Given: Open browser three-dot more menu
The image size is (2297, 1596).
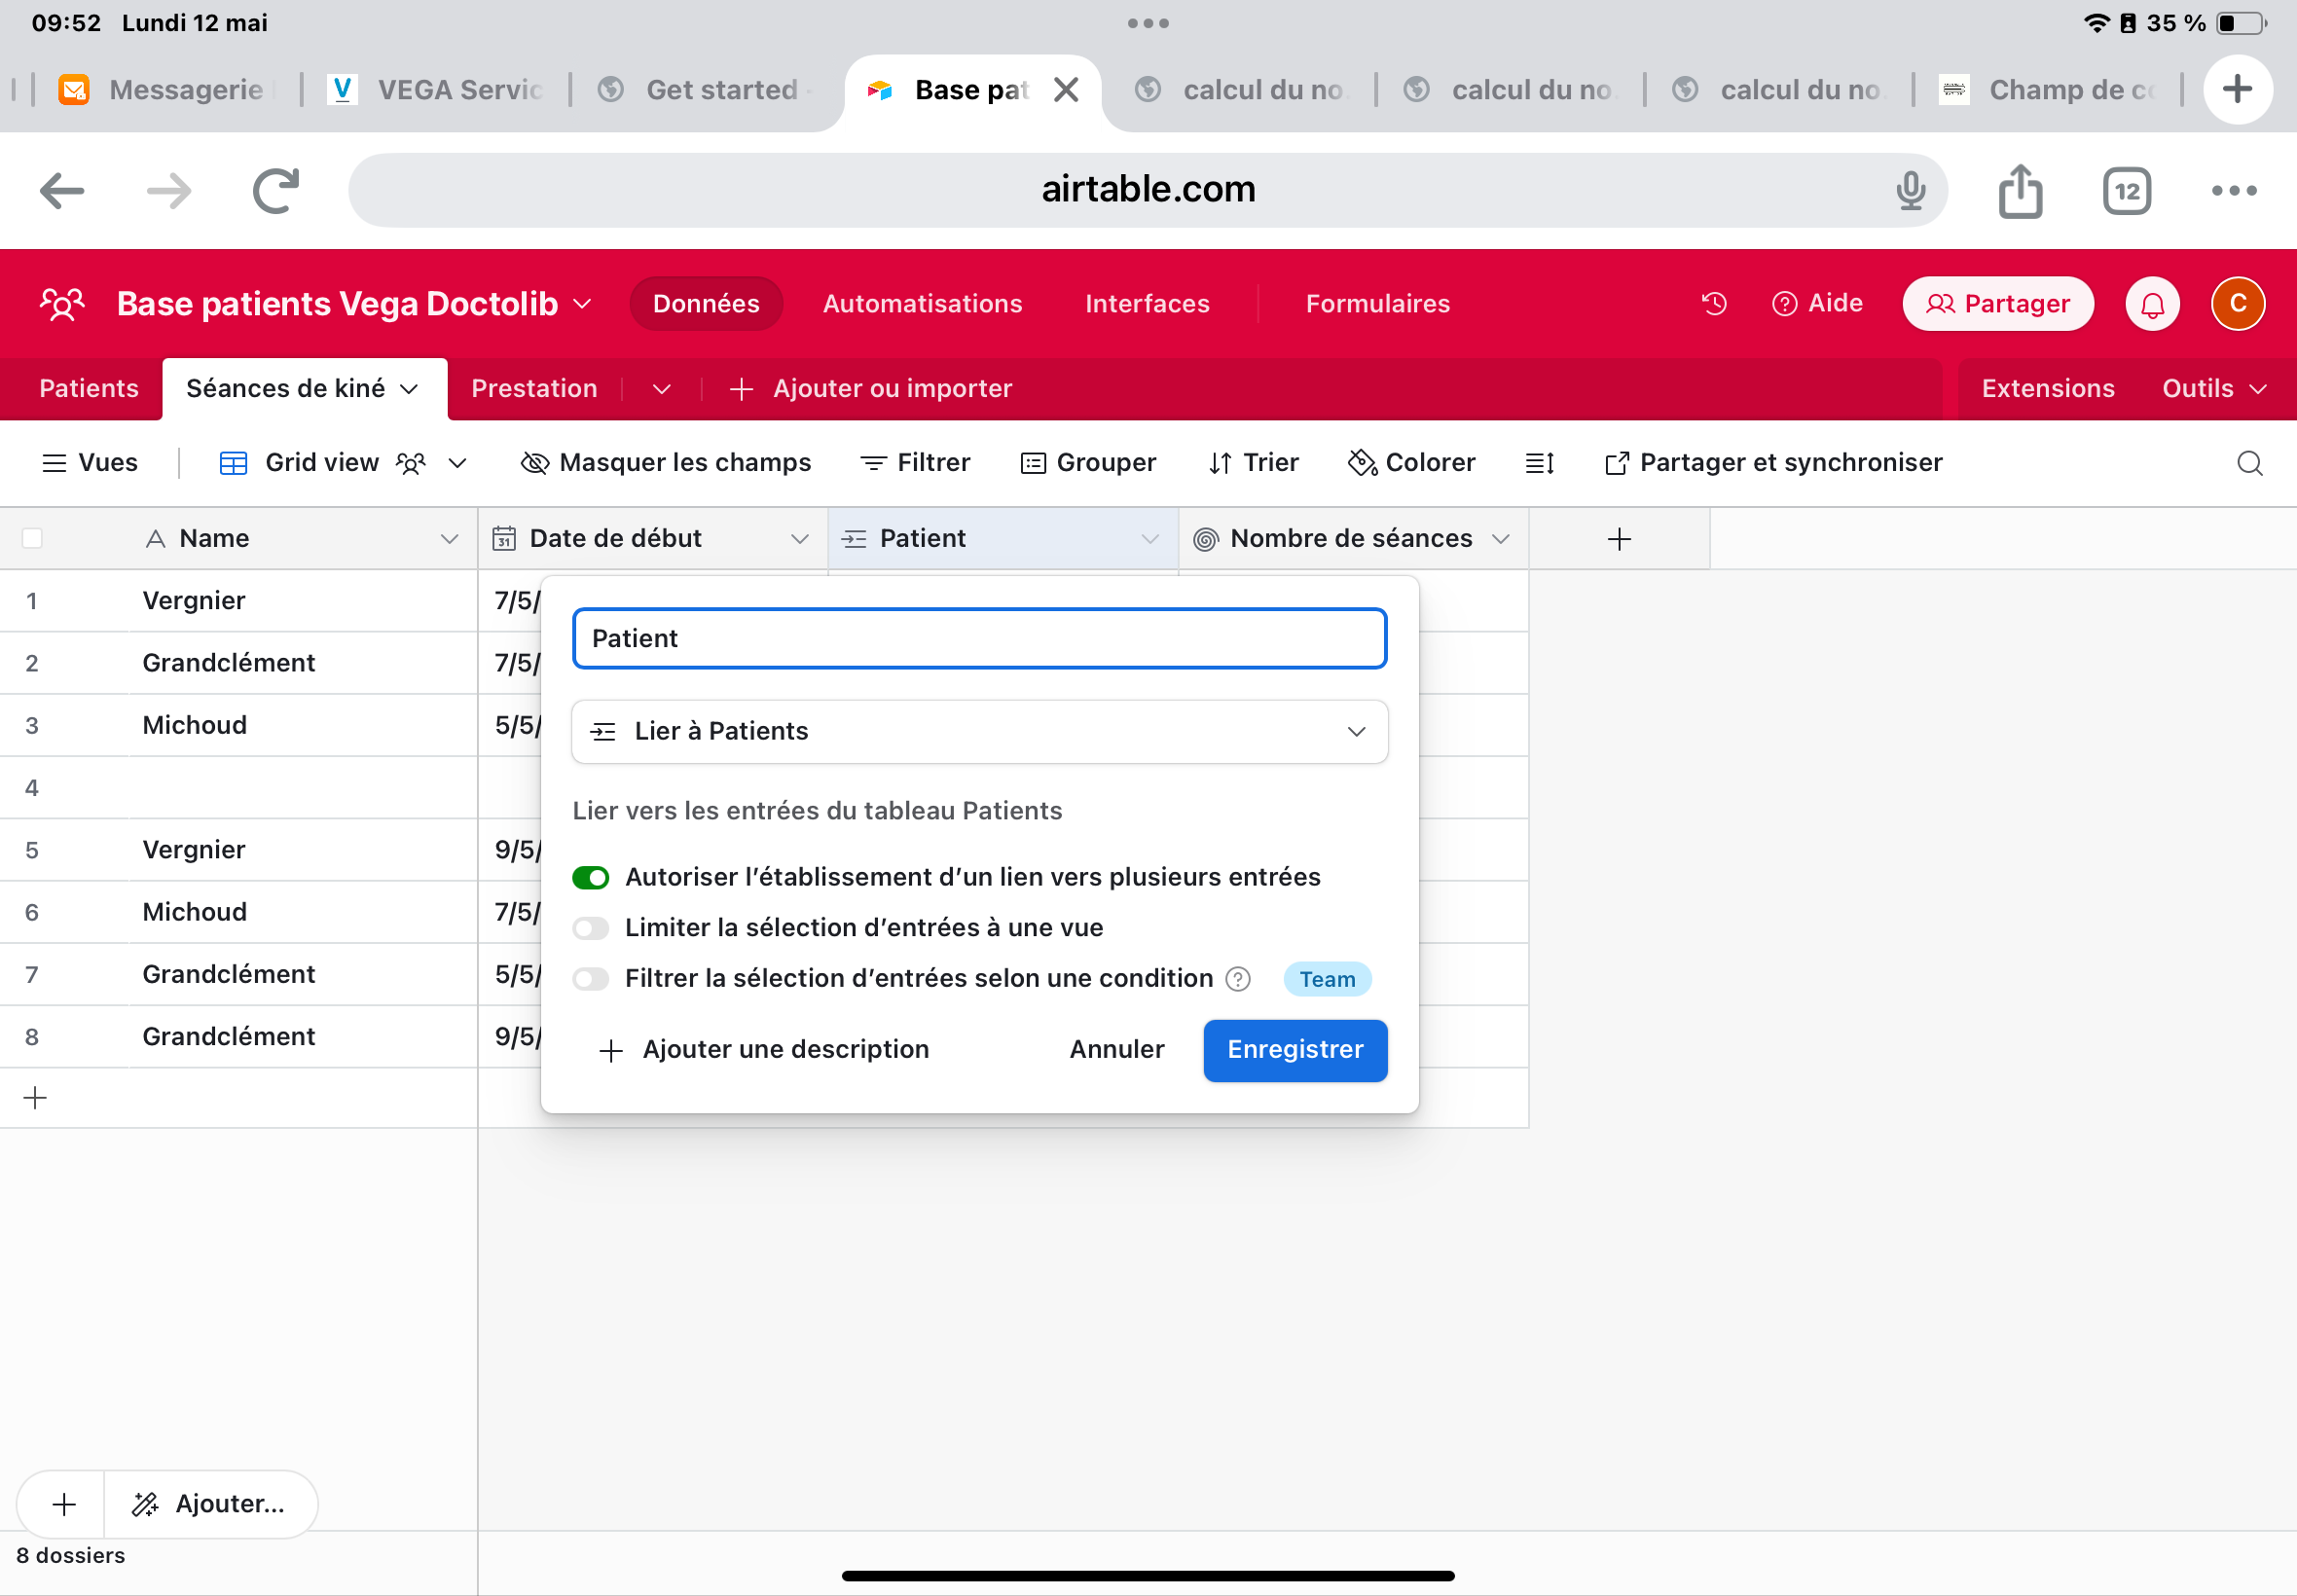Looking at the screenshot, I should pyautogui.click(x=2234, y=190).
